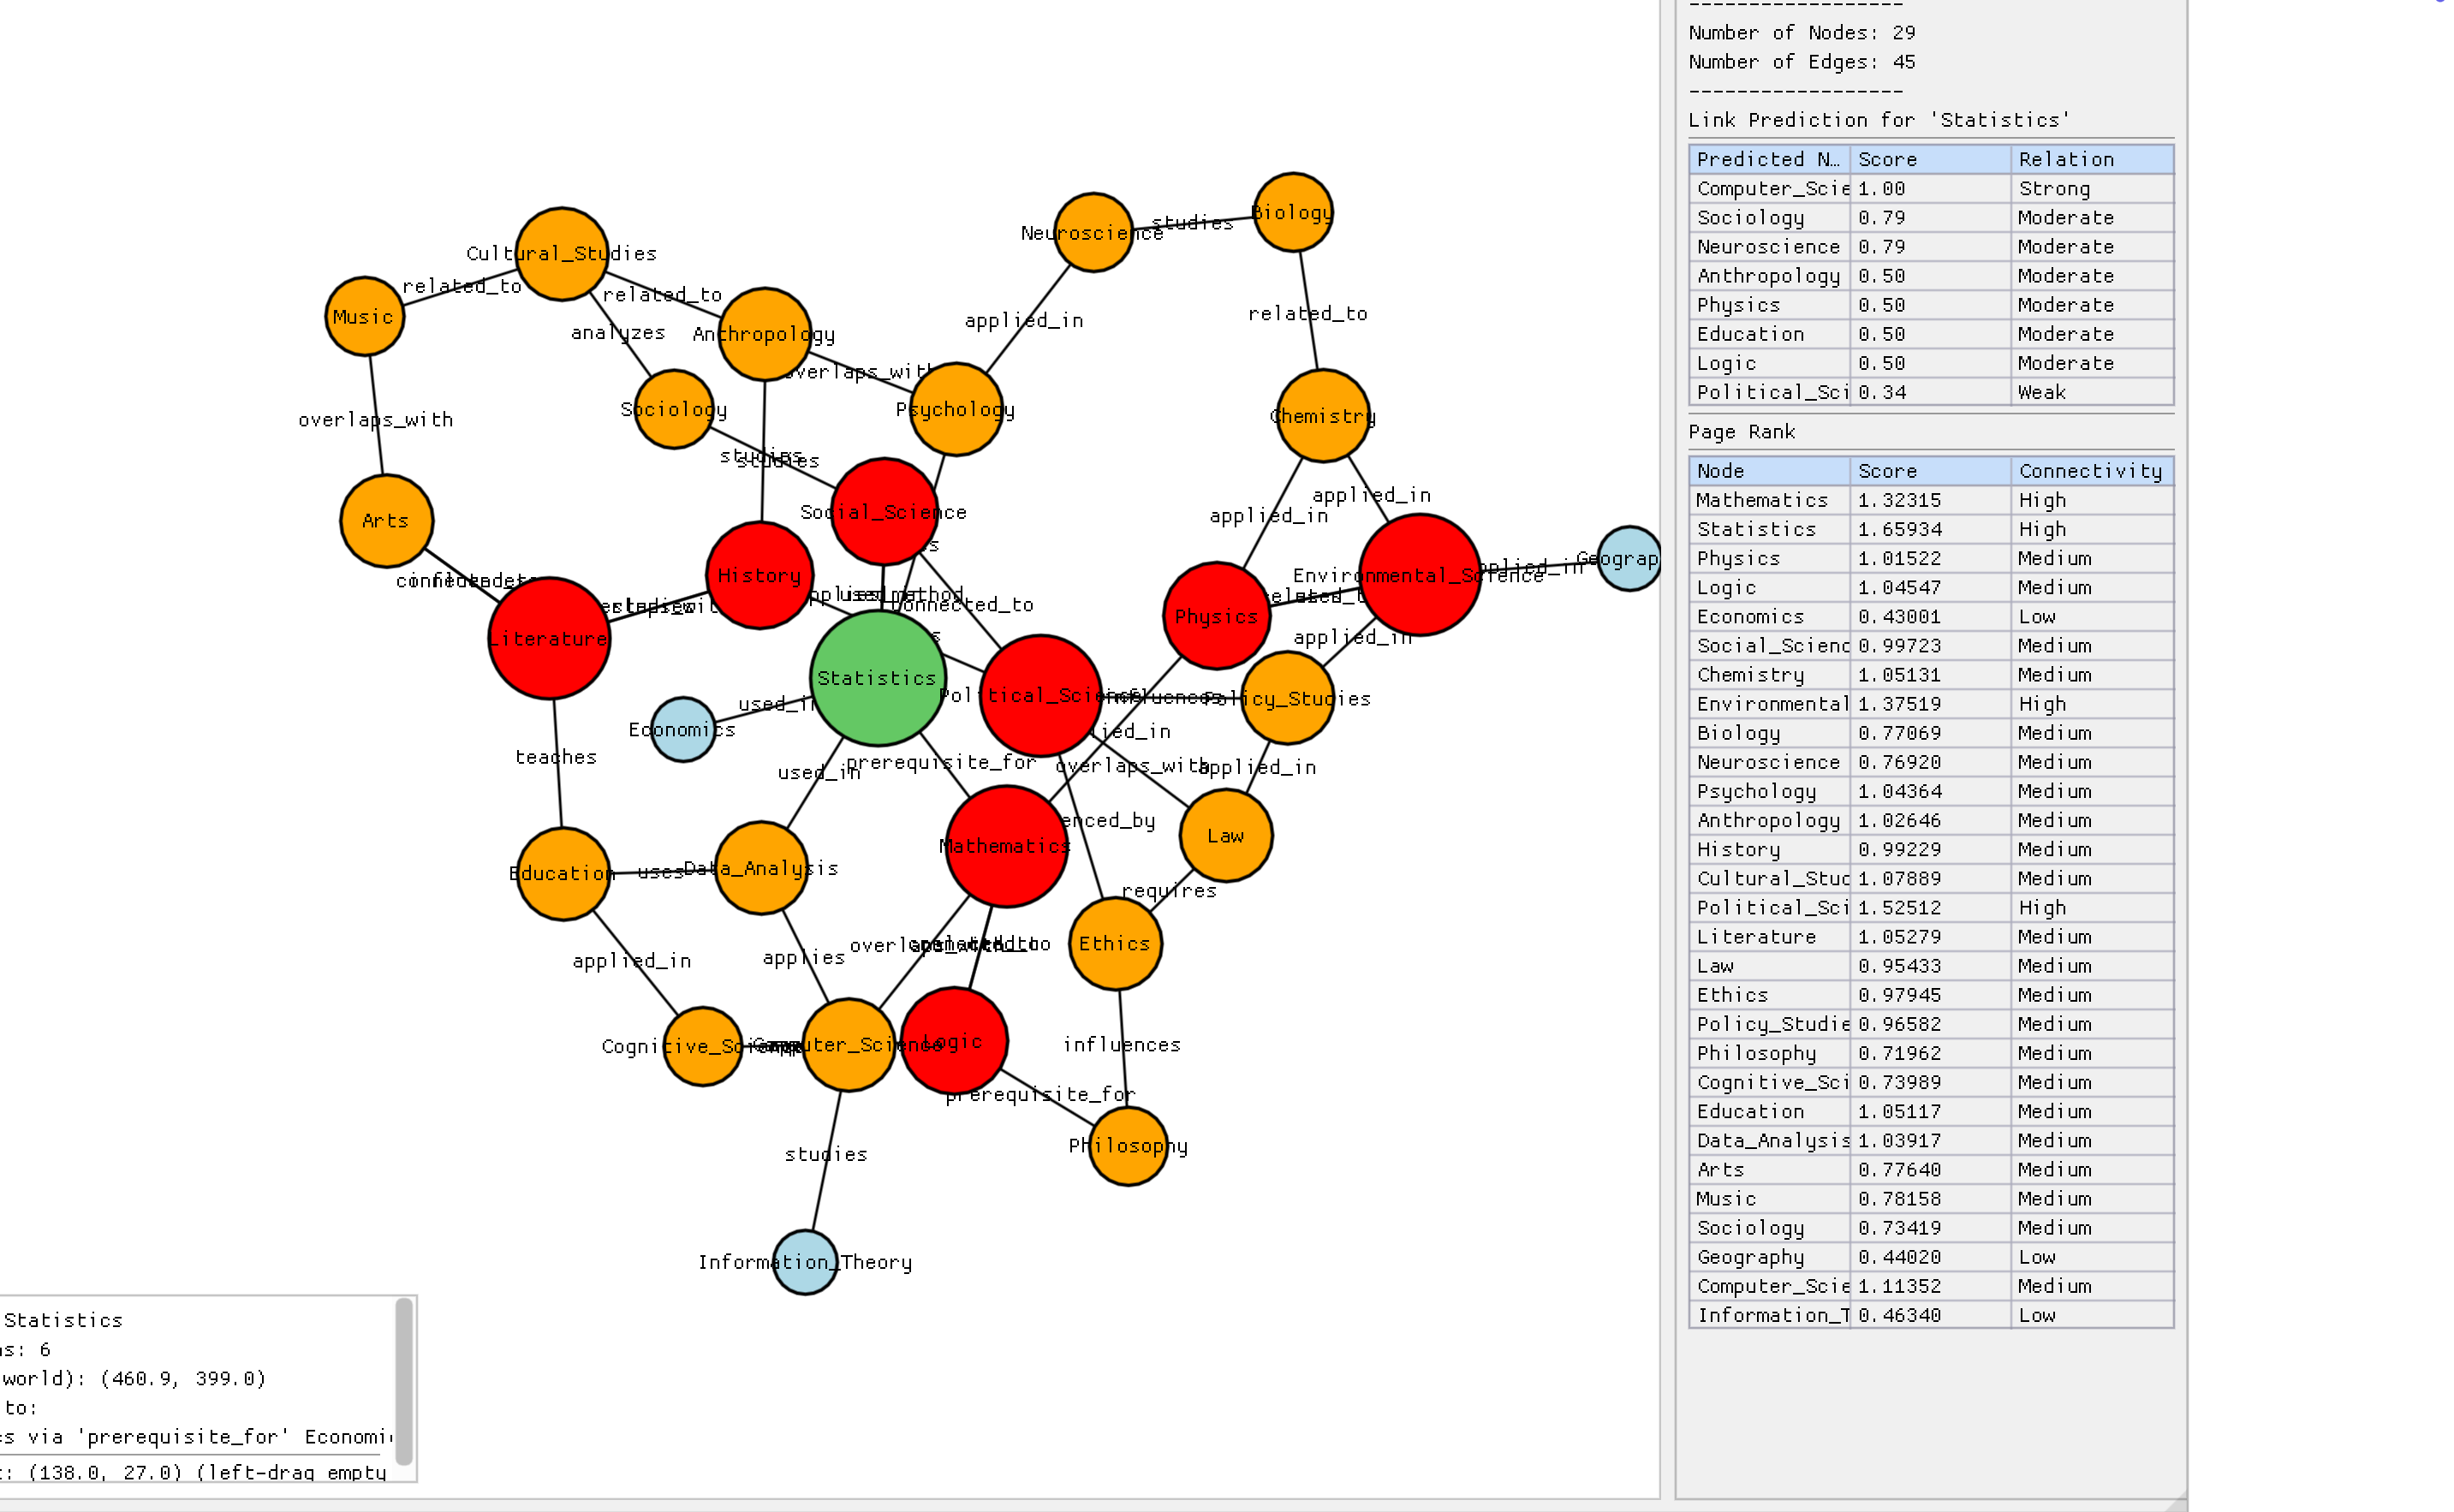This screenshot has height=1512, width=2454.
Task: Click the Law node circle
Action: [1226, 835]
